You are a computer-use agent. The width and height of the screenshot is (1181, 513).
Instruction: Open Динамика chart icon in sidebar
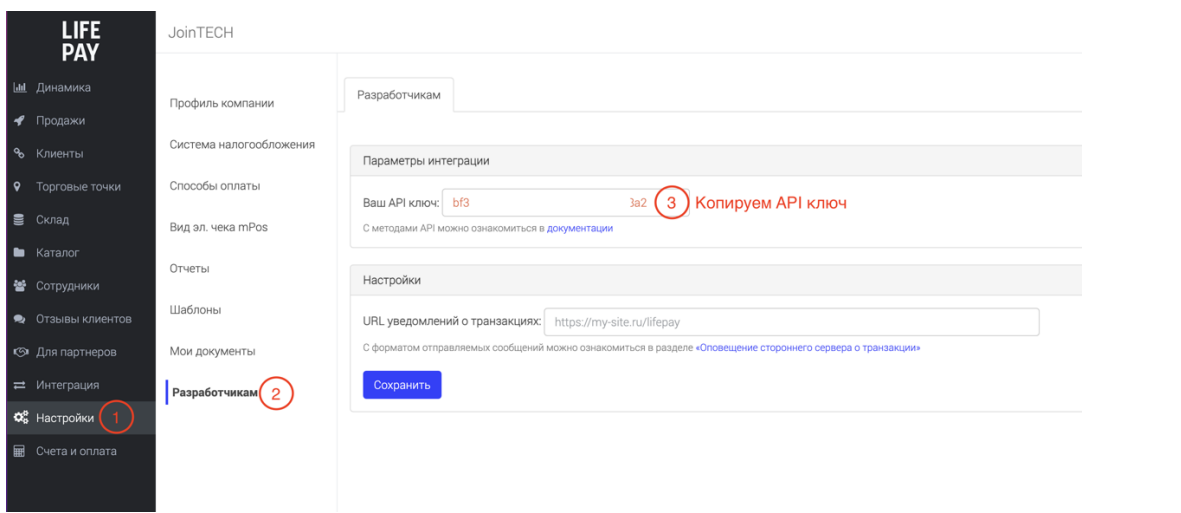click(x=20, y=87)
